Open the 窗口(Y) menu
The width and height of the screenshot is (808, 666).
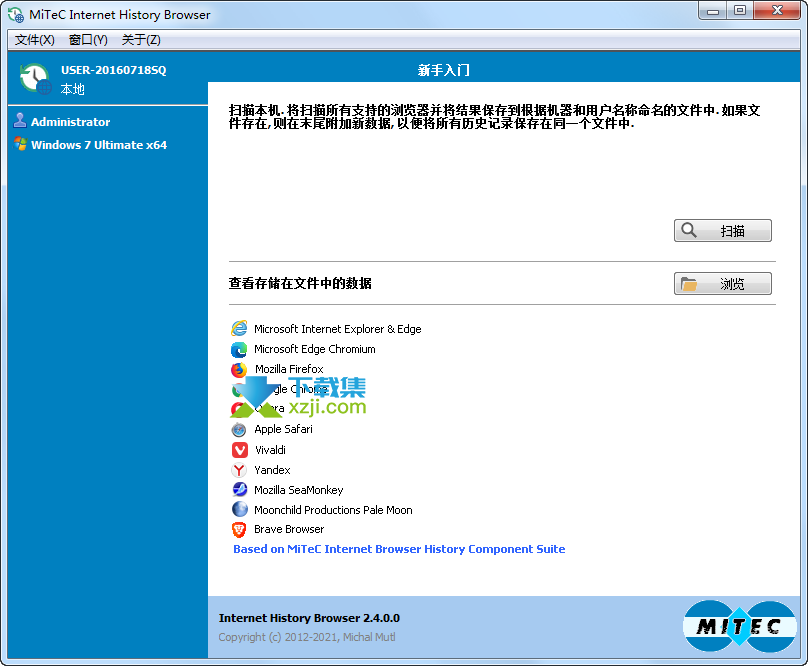tap(88, 40)
